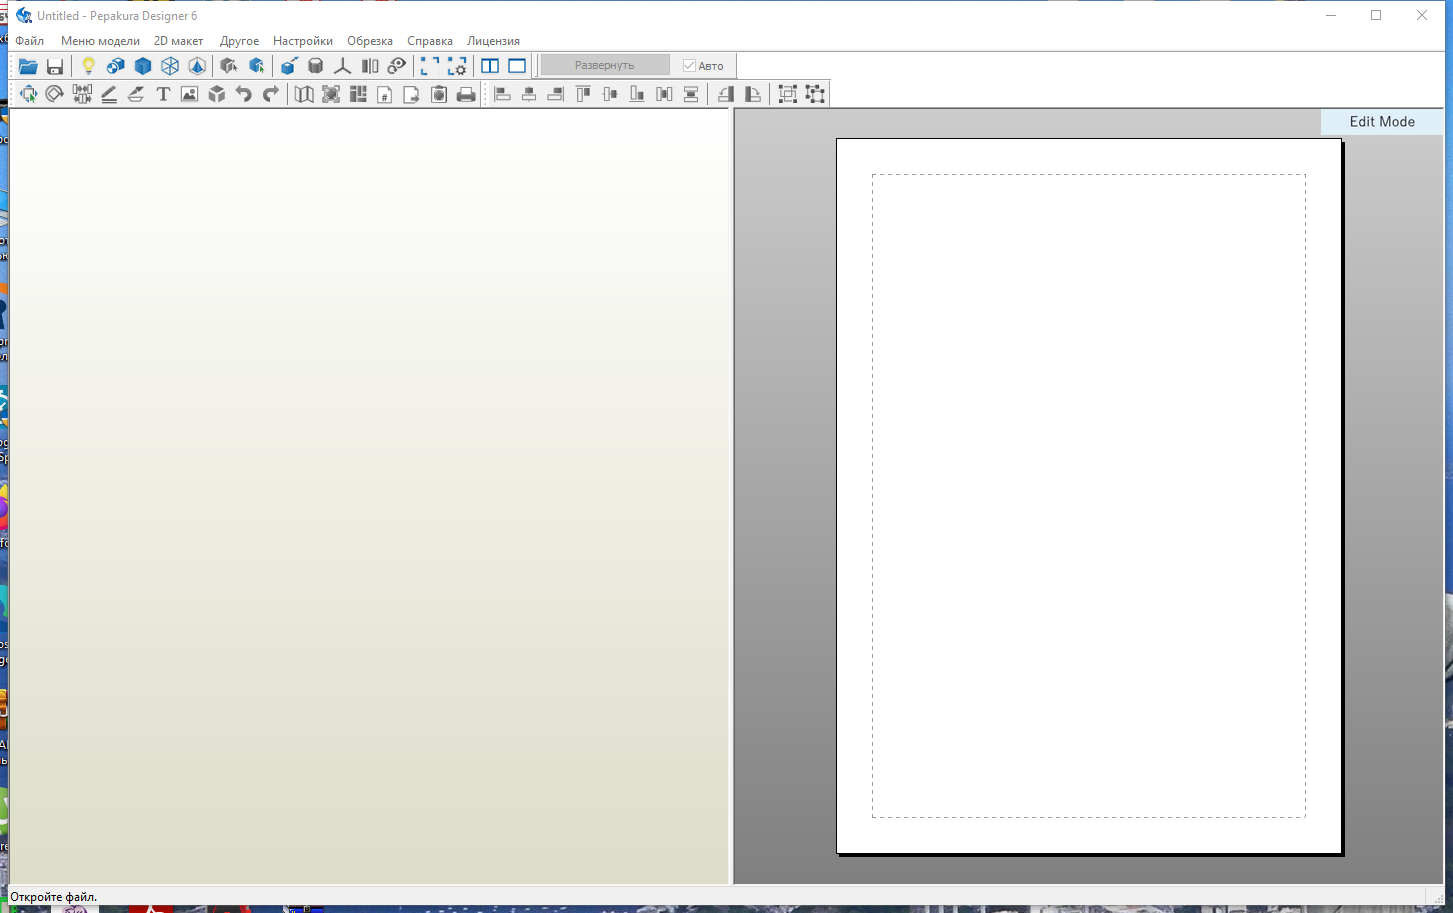Click the printer icon in toolbar
The height and width of the screenshot is (913, 1453).
coord(466,94)
